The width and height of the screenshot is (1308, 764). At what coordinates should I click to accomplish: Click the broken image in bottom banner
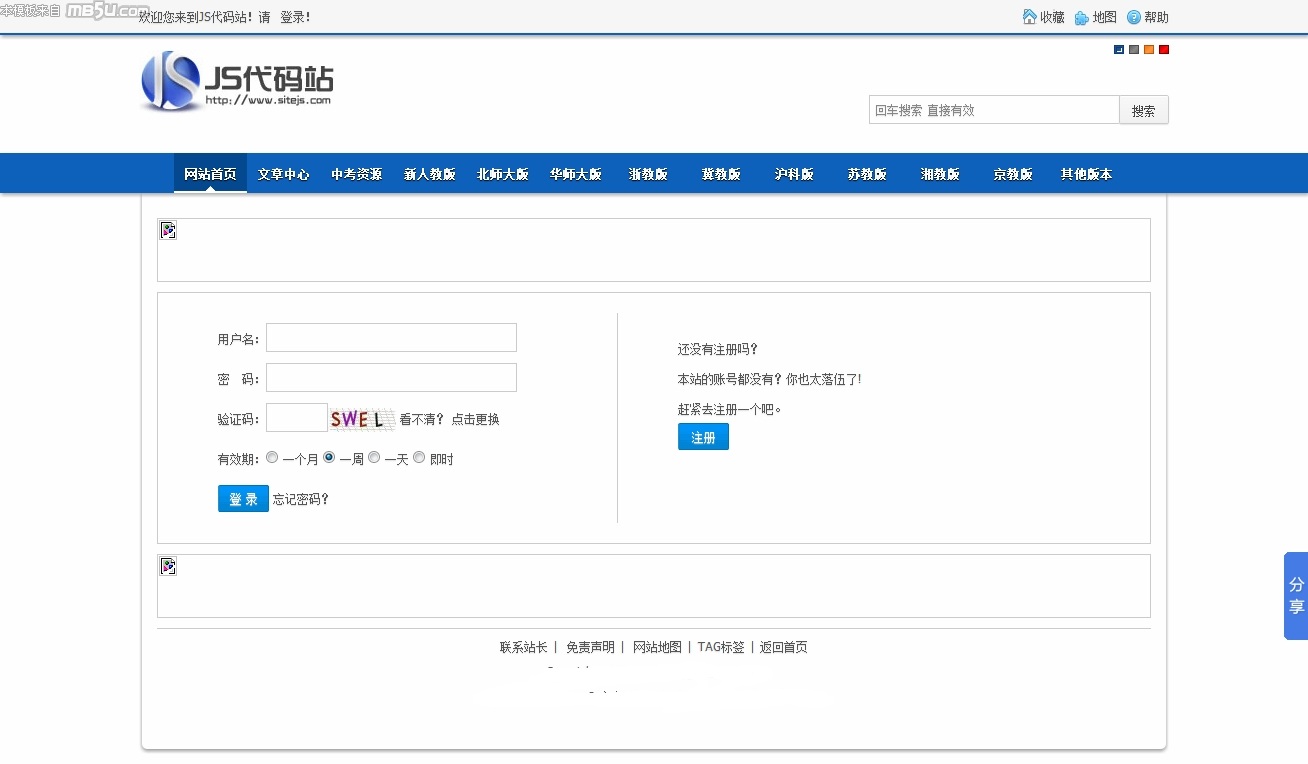click(168, 567)
